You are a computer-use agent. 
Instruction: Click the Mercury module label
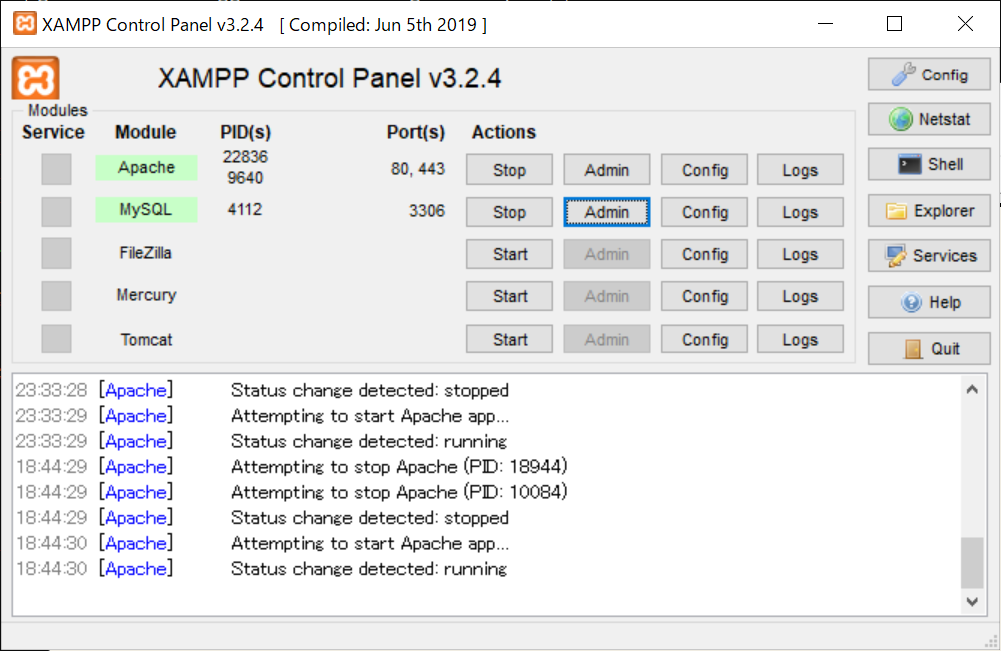coord(146,295)
